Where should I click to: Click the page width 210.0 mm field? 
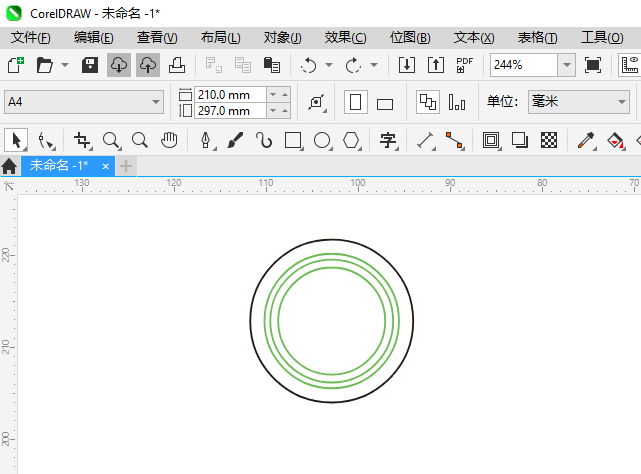pos(230,95)
